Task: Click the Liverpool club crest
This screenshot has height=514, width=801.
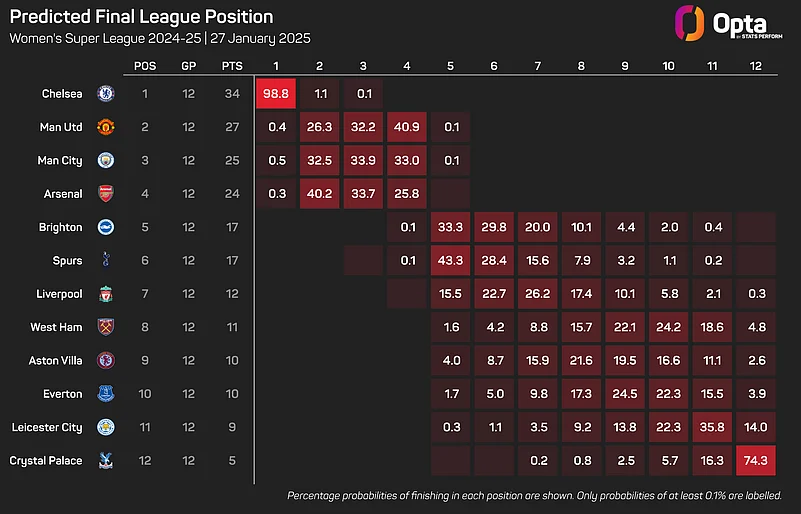Action: 105,294
